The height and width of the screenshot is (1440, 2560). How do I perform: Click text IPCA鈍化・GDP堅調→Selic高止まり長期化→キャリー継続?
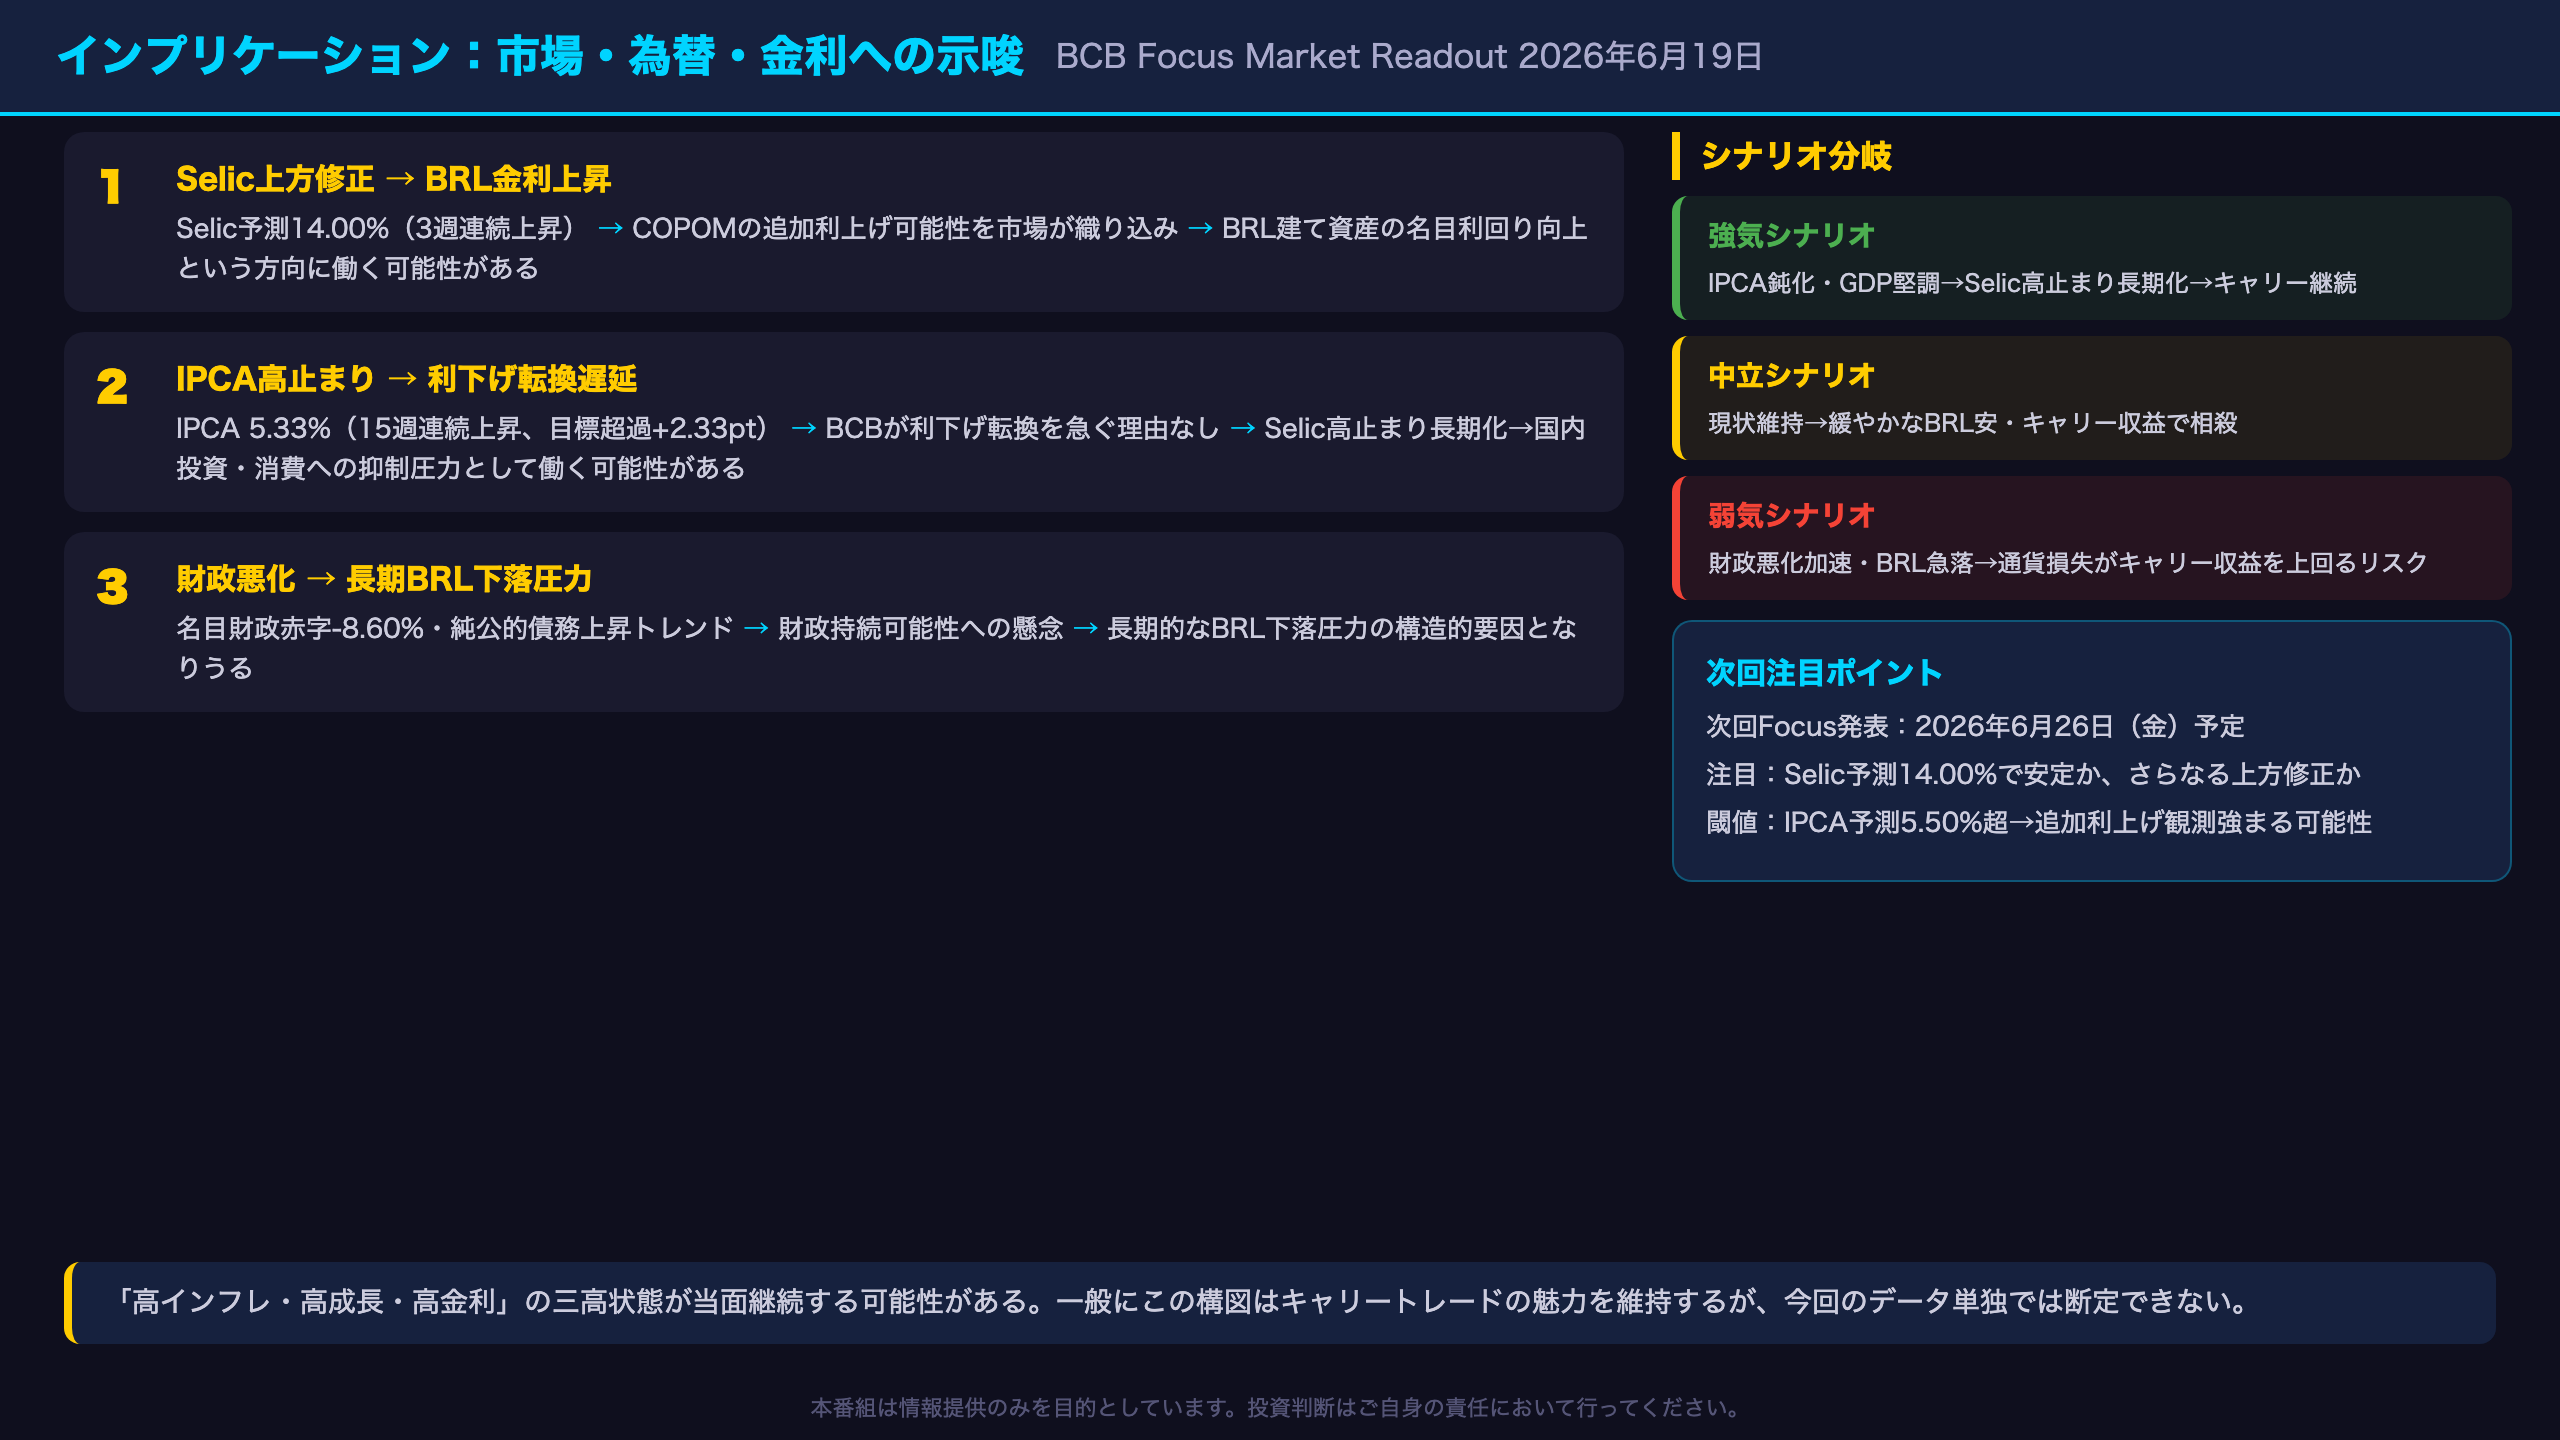point(2032,283)
